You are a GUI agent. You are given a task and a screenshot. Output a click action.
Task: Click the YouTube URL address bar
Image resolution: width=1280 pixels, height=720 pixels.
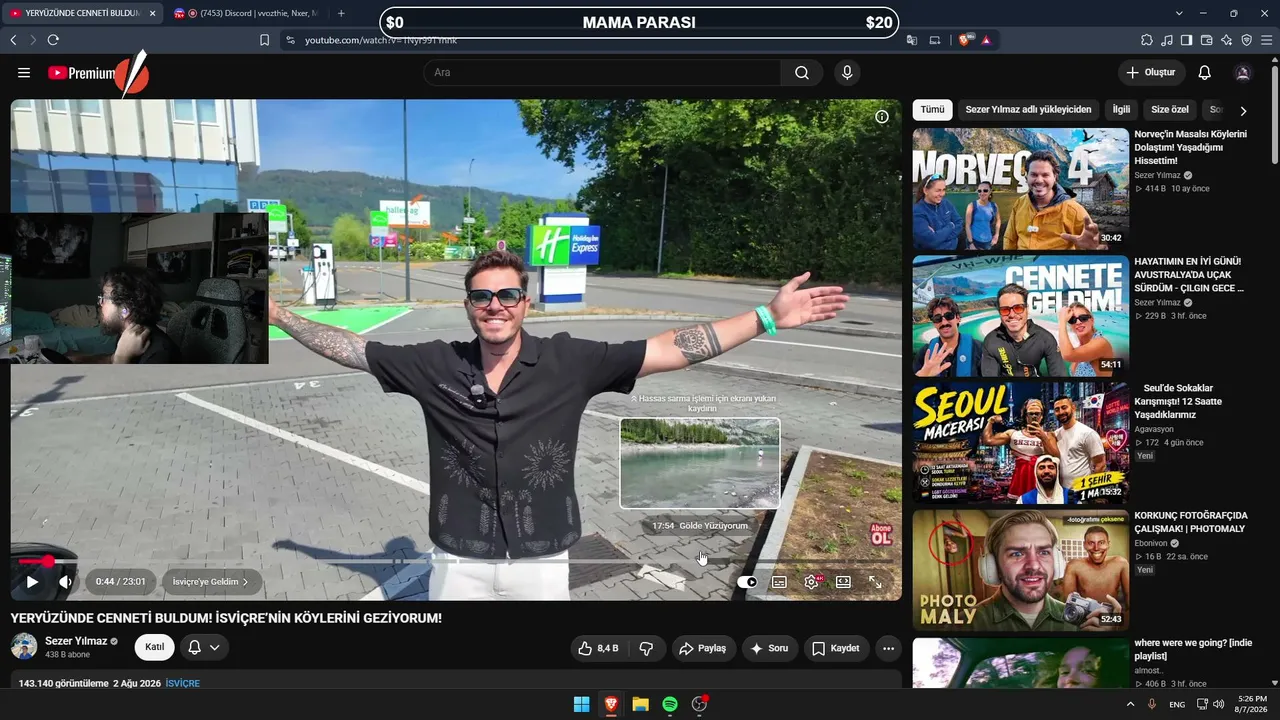(x=590, y=40)
